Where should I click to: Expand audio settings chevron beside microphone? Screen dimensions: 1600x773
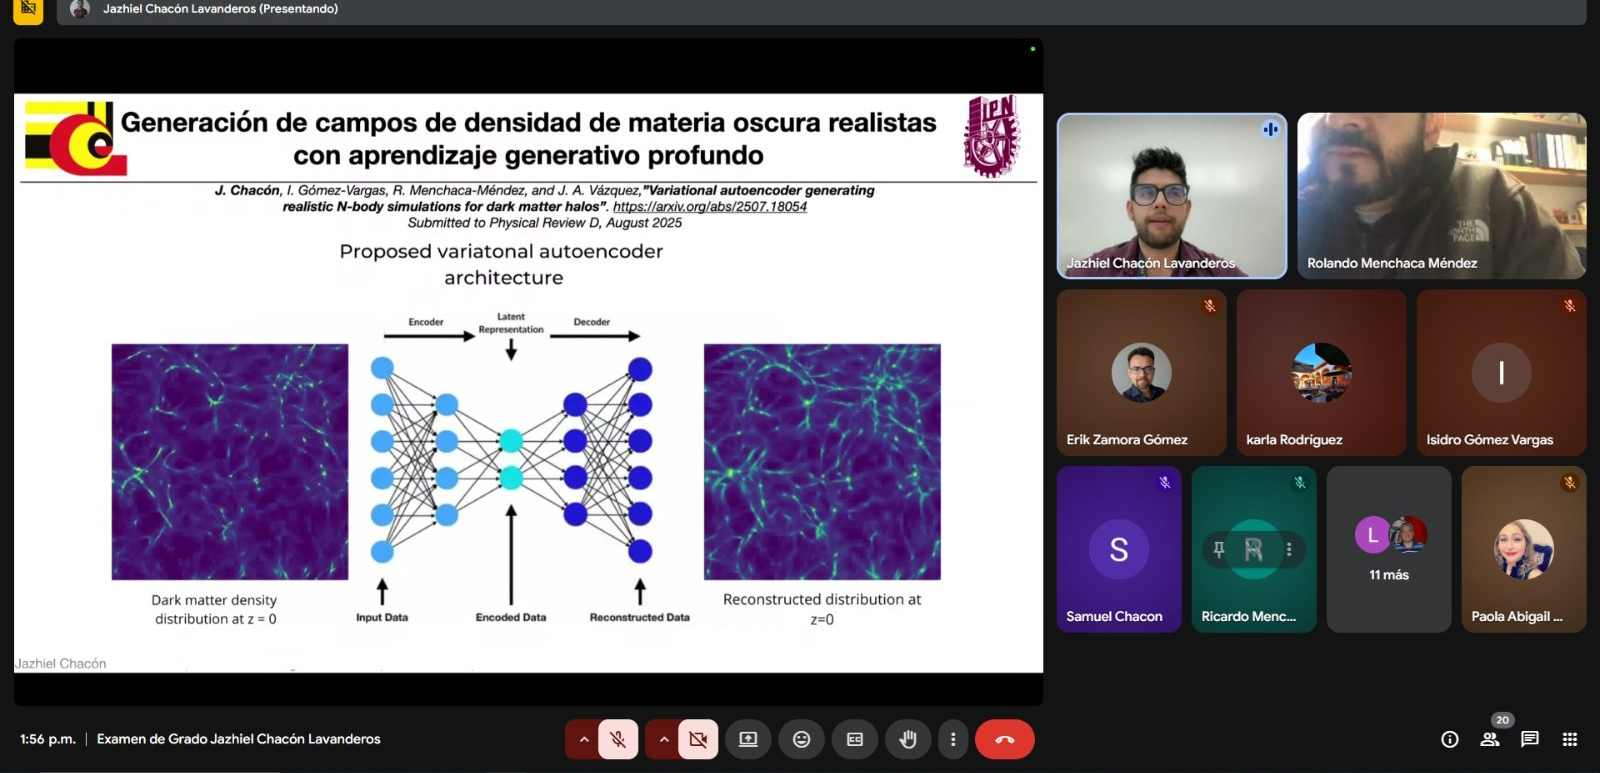[583, 740]
